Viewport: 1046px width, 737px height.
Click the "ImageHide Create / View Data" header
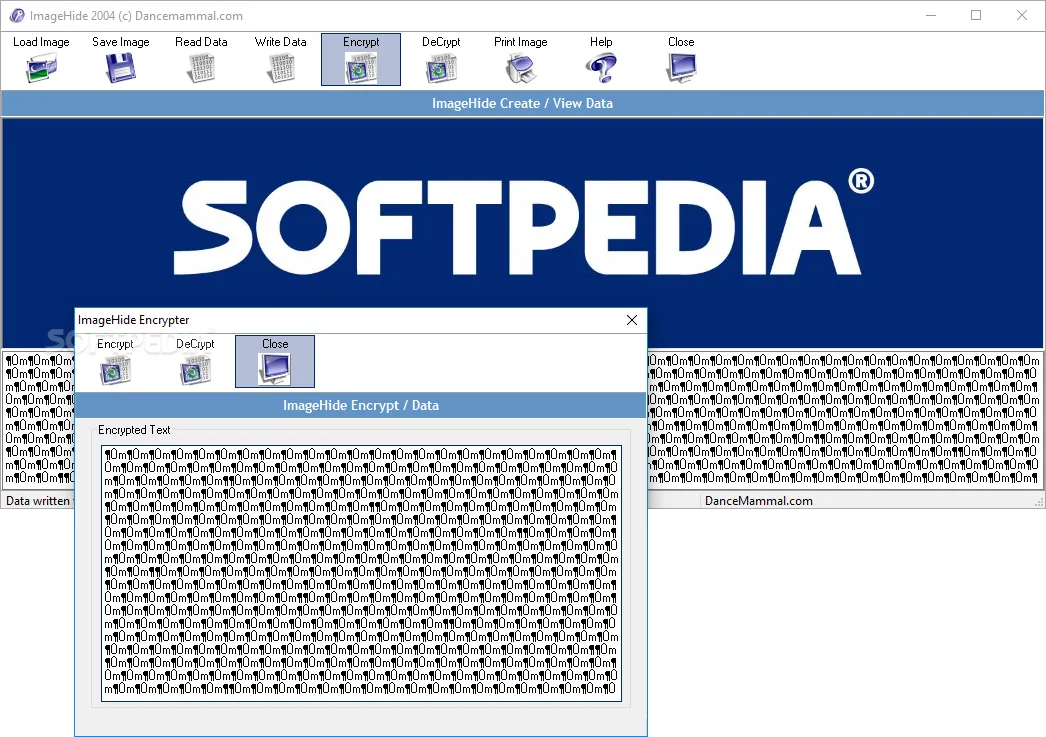pyautogui.click(x=522, y=103)
